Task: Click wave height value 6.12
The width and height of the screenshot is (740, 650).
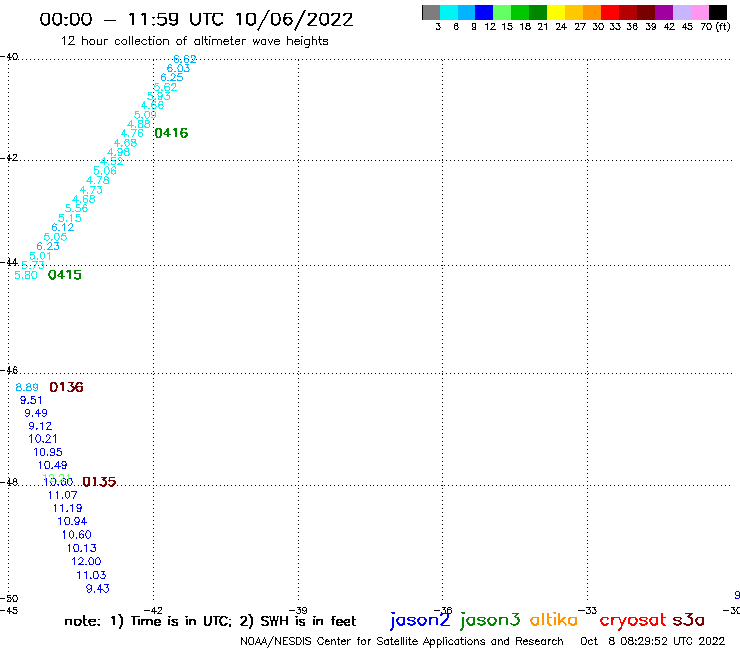Action: coord(63,227)
